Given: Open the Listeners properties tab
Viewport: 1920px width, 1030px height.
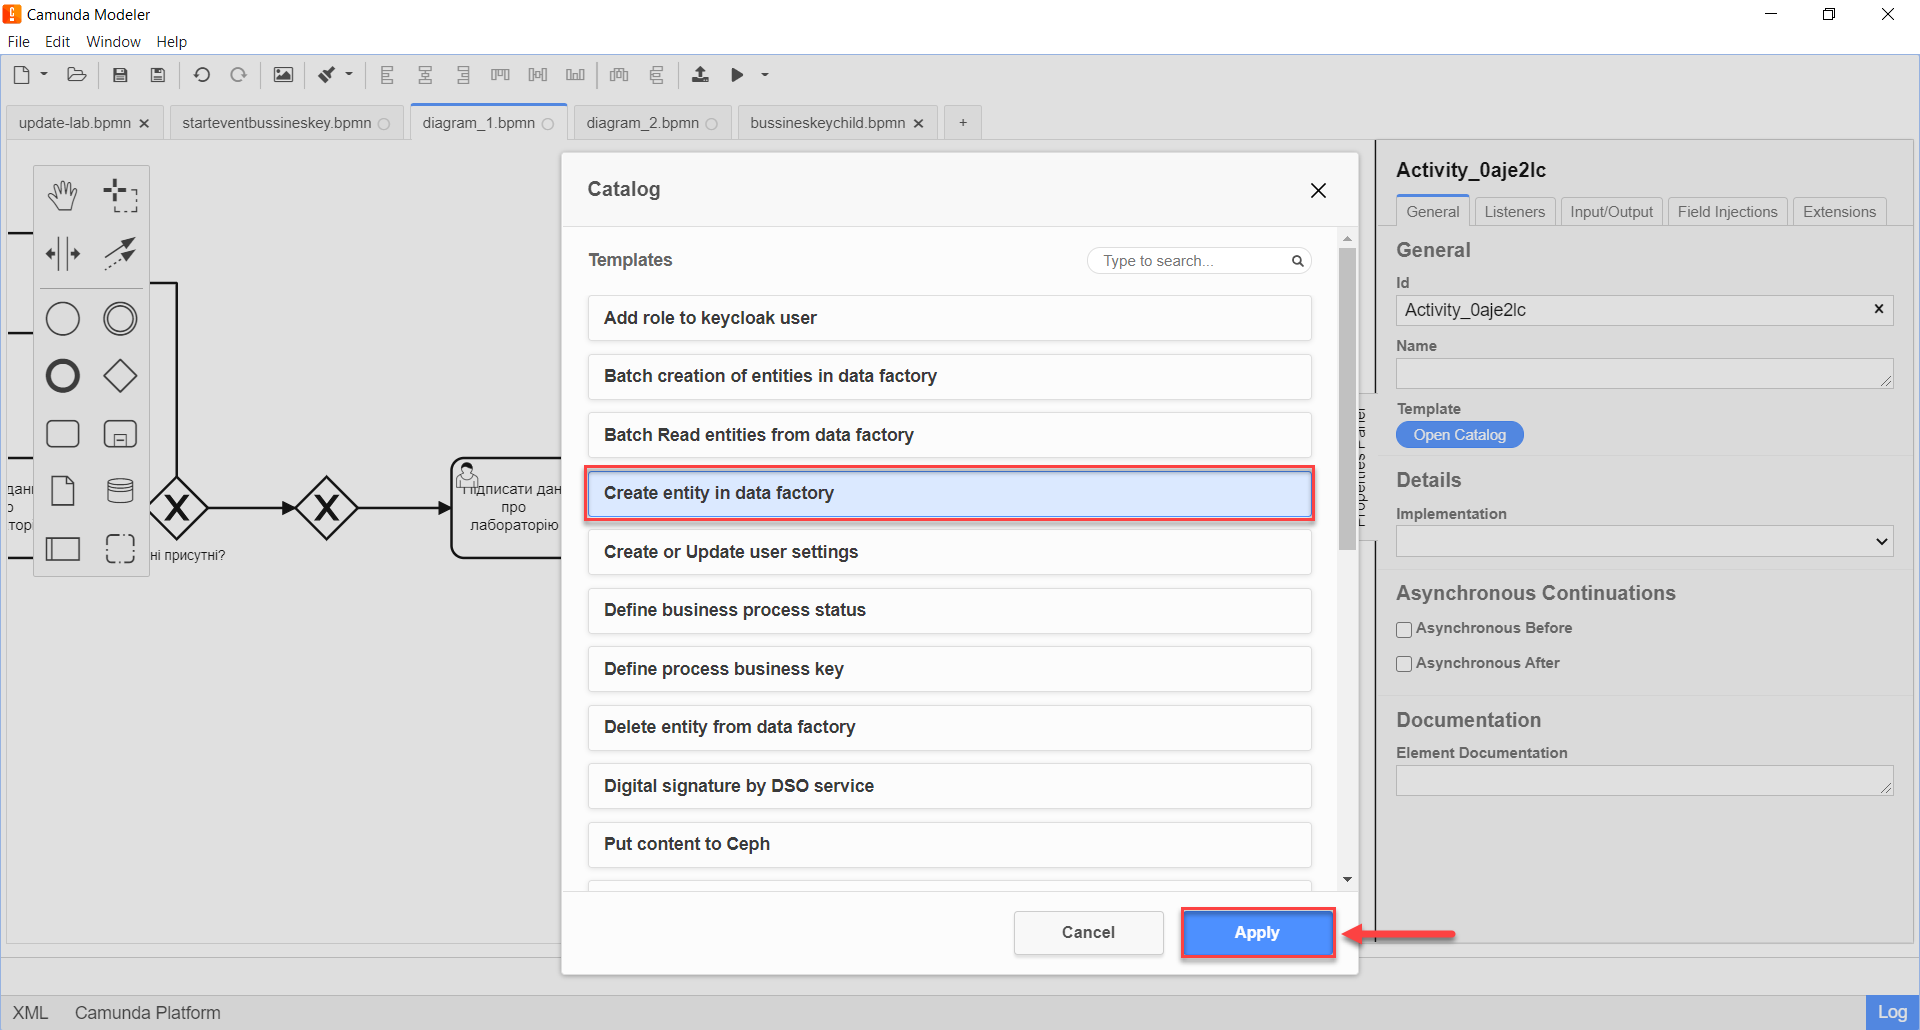Looking at the screenshot, I should 1514,212.
